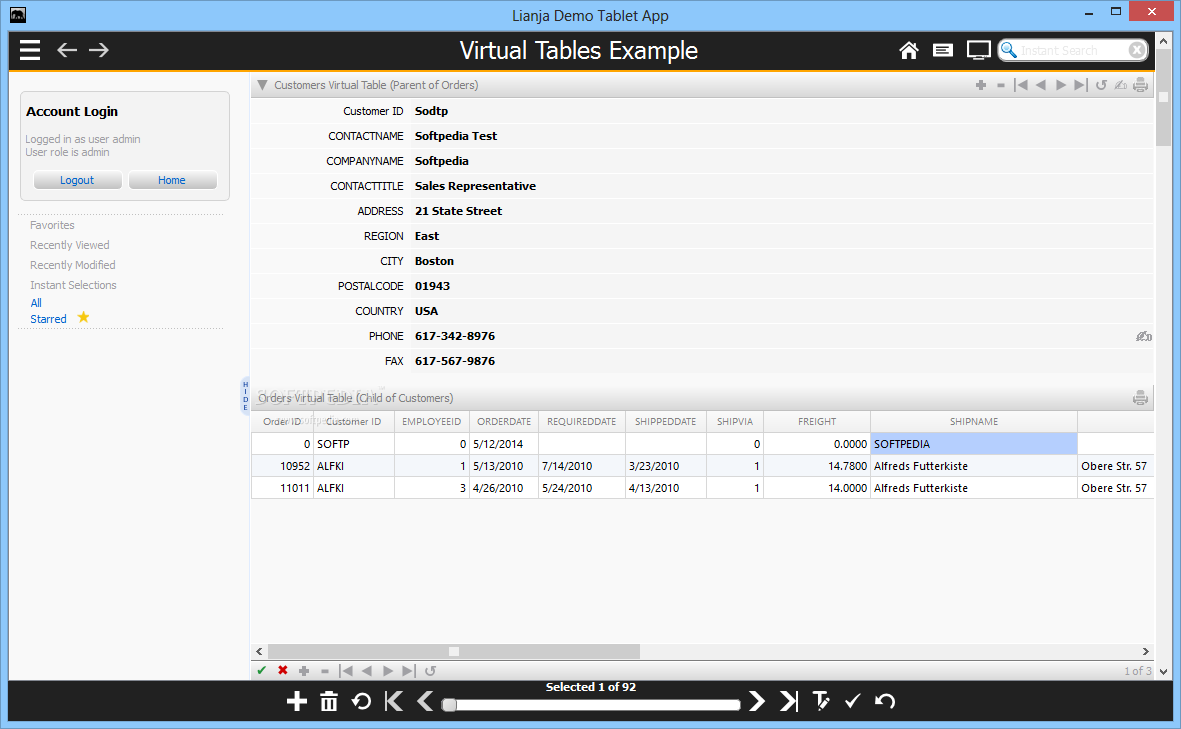
Task: Add a record in the Customers section header
Action: point(981,85)
